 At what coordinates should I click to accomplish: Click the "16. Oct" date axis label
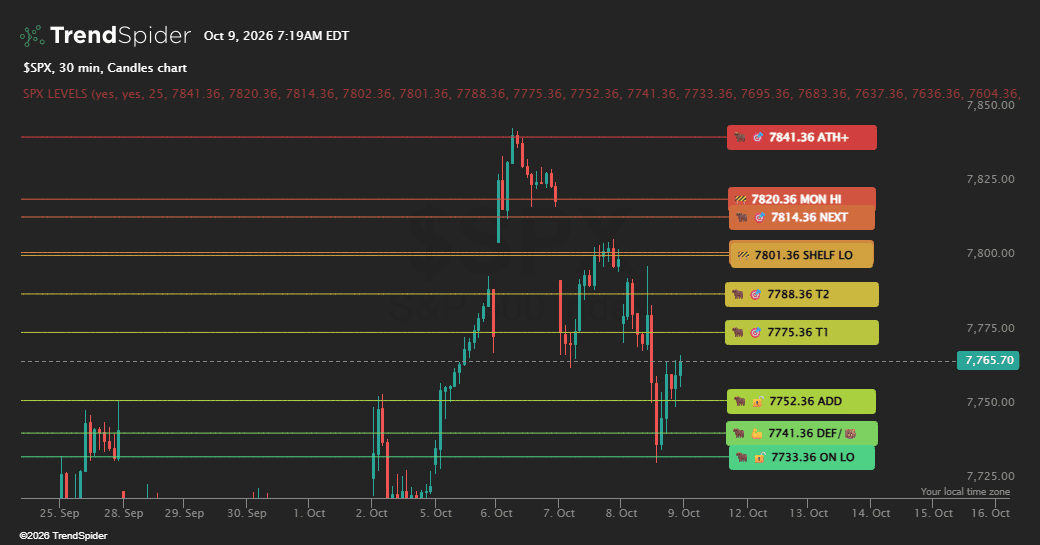[x=990, y=513]
